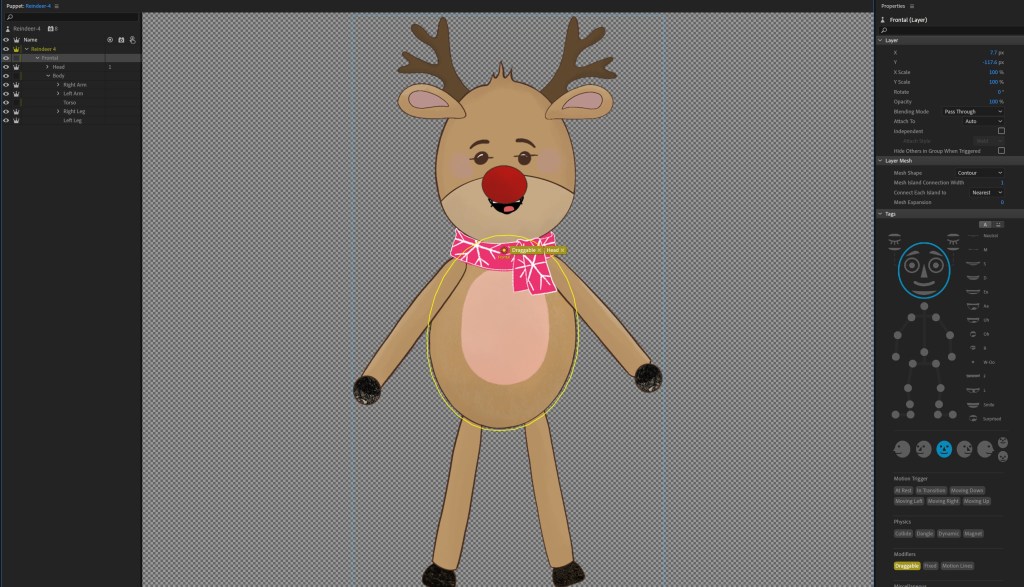Image resolution: width=1024 pixels, height=587 pixels.
Task: Select the Frontal head view face tag
Action: tap(945, 450)
